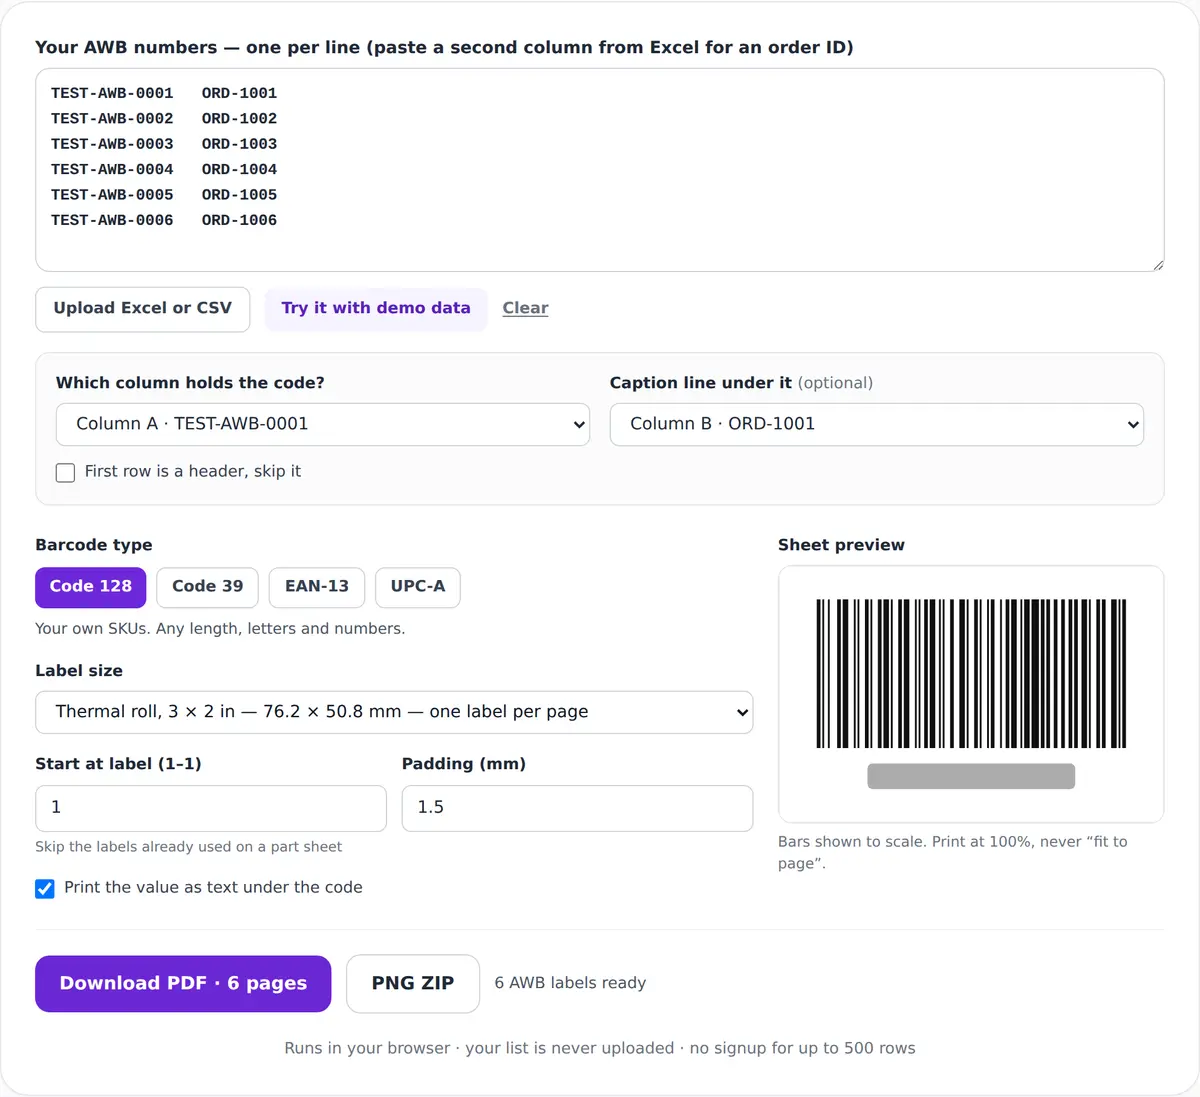This screenshot has height=1097, width=1200.
Task: Click the 'ORD-1006' order ID text
Action: click(x=239, y=220)
